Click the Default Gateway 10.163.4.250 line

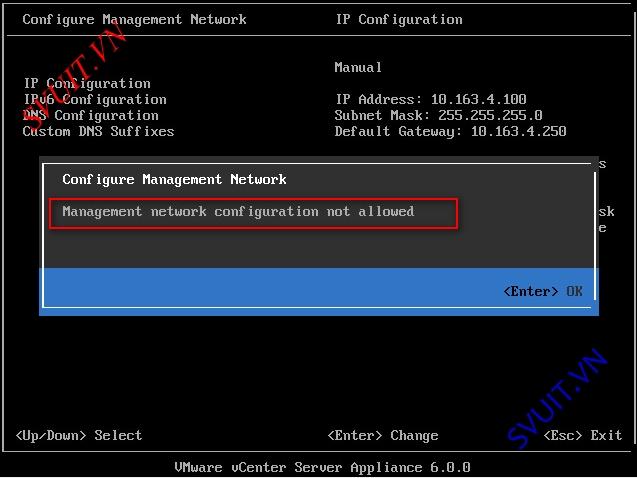tap(450, 132)
